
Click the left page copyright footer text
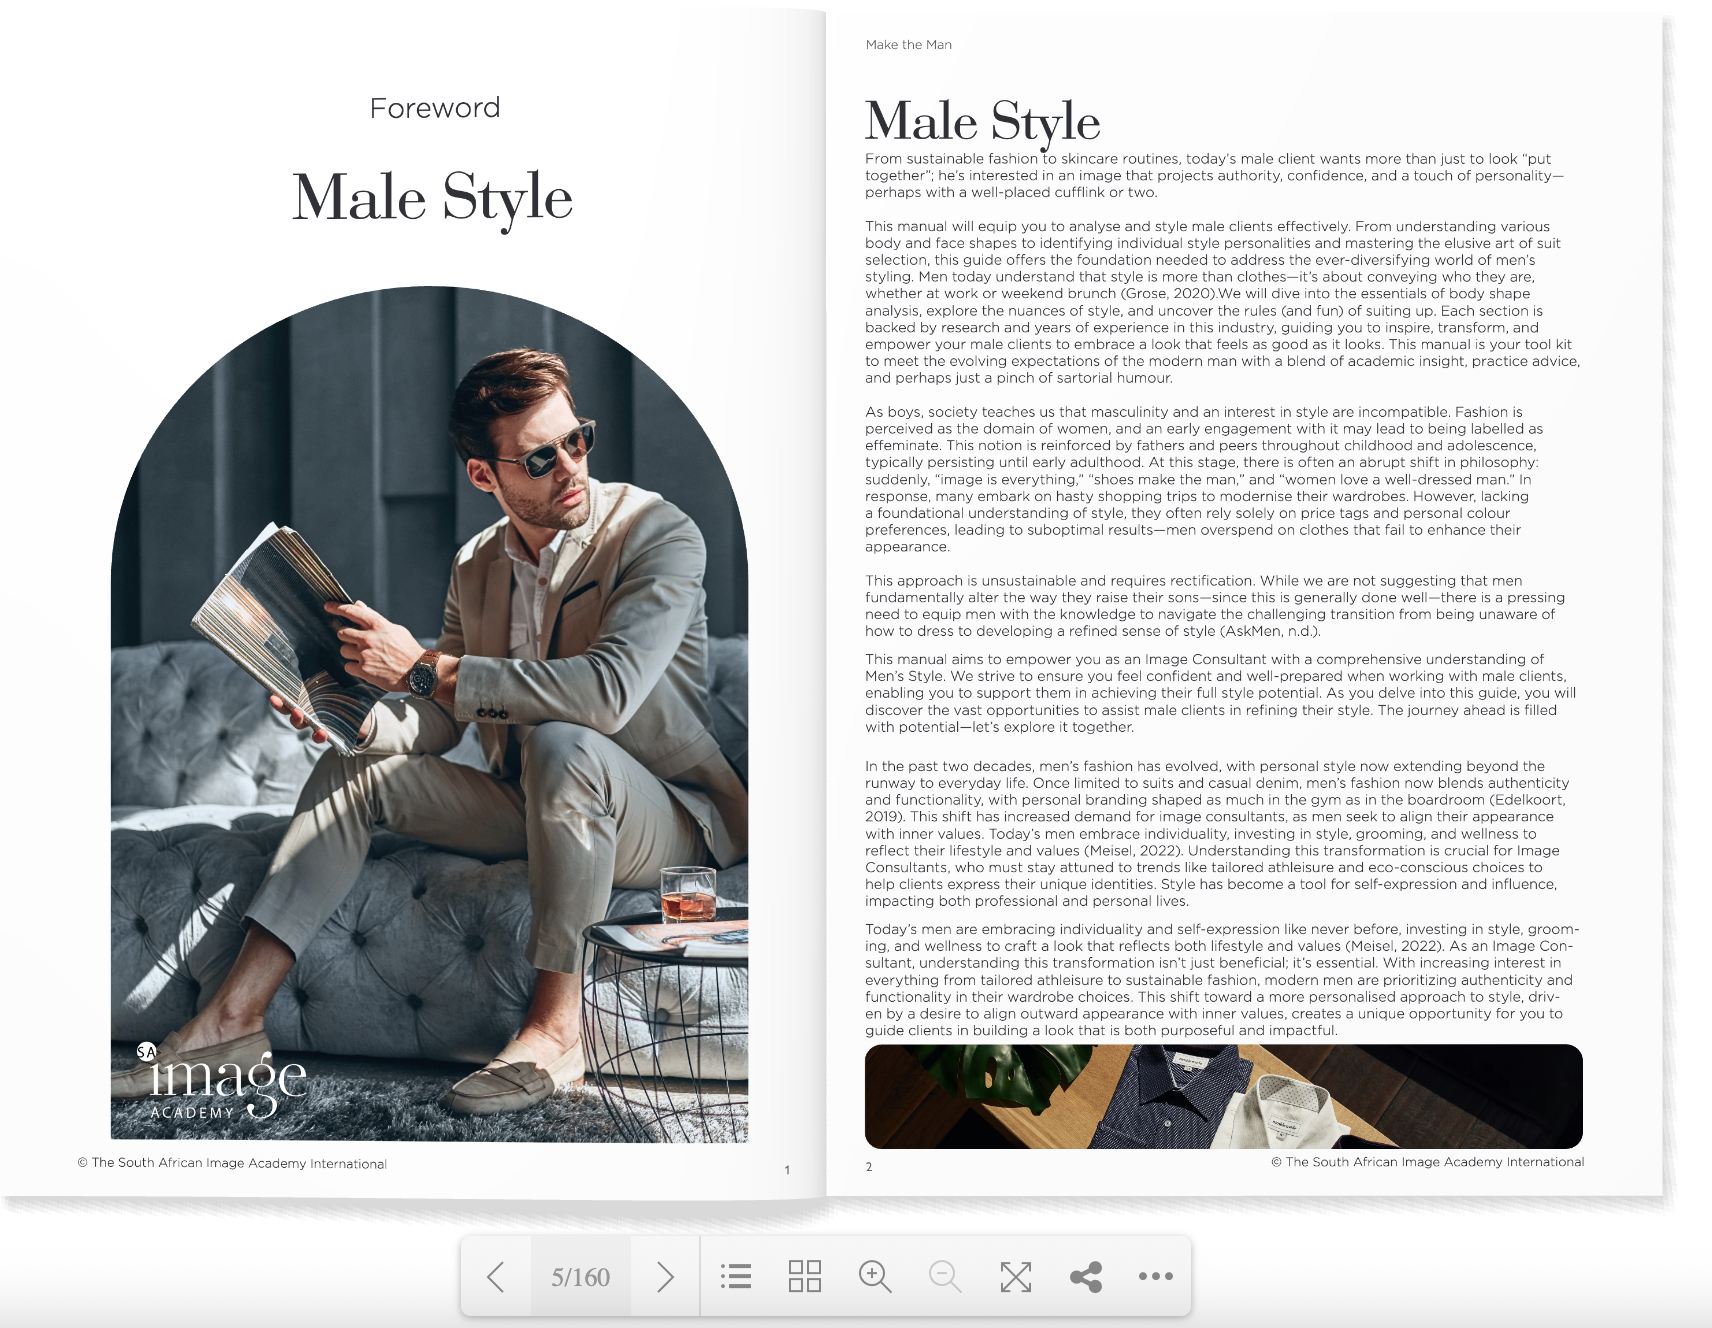coord(232,1163)
